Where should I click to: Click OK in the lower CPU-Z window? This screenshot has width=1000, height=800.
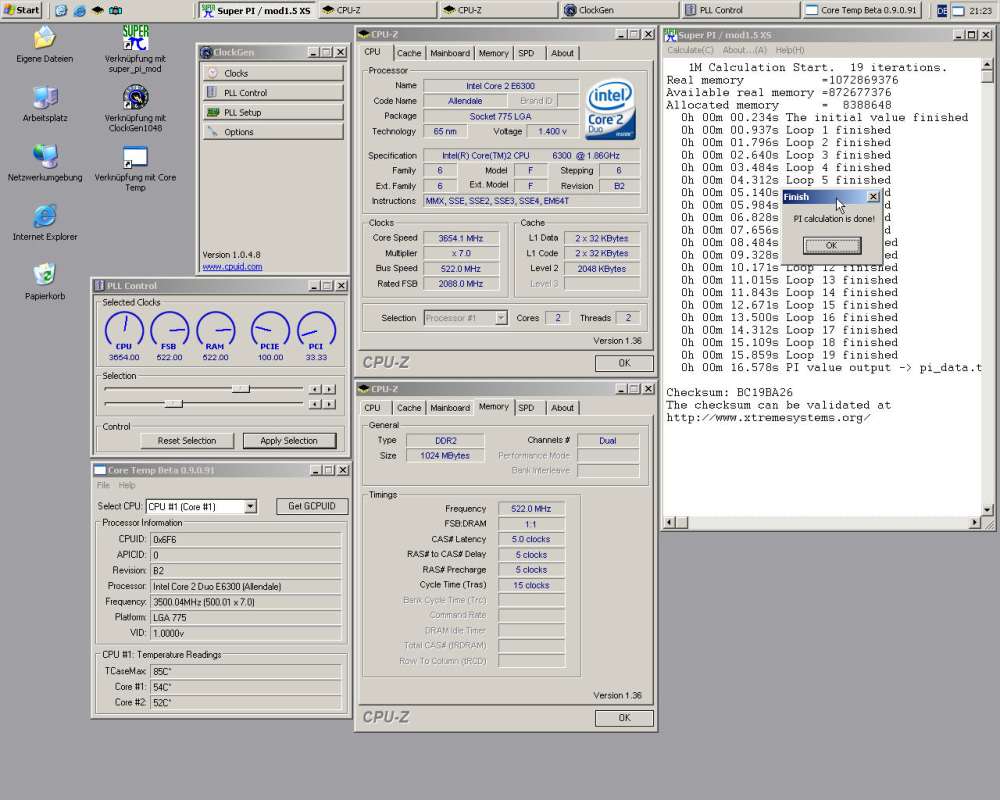[624, 718]
